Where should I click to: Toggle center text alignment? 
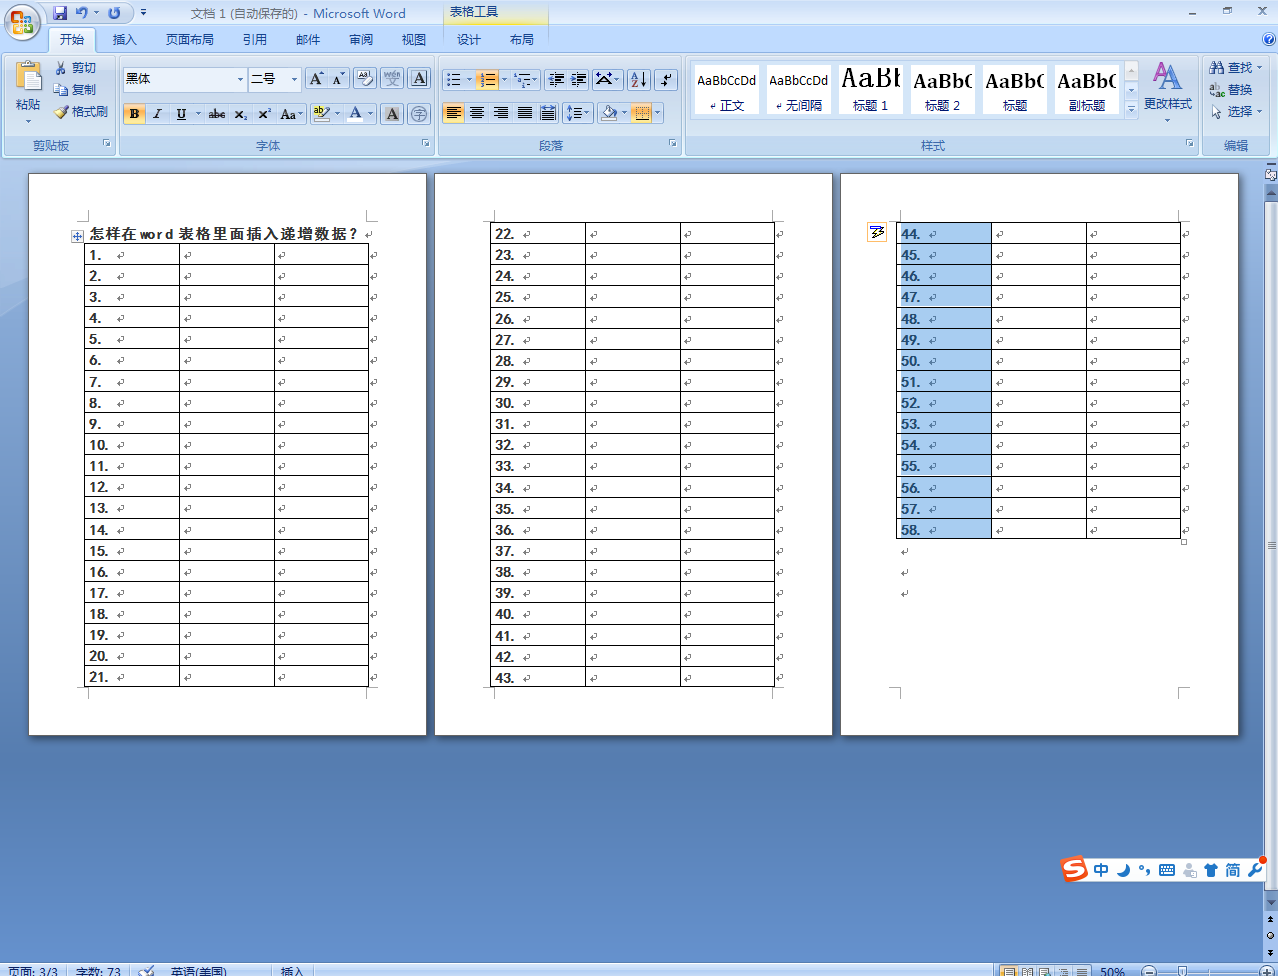coord(477,113)
